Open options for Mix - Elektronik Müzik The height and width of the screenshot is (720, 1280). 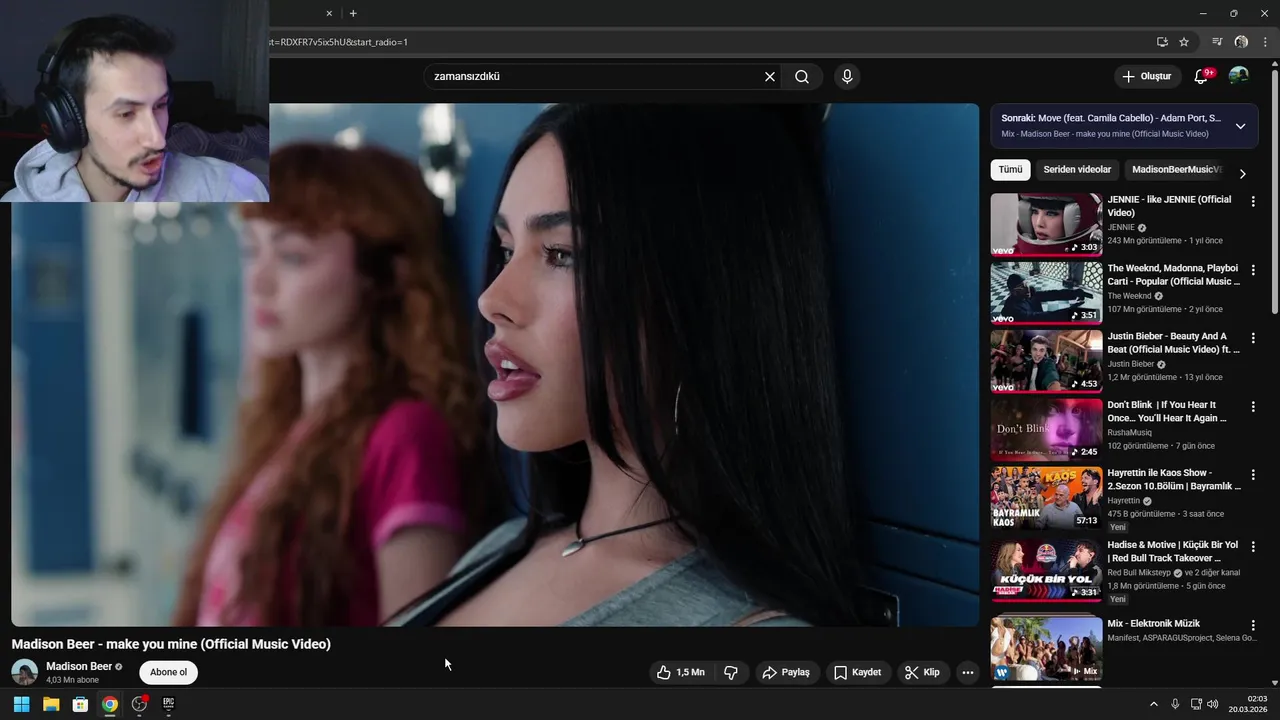[1253, 625]
